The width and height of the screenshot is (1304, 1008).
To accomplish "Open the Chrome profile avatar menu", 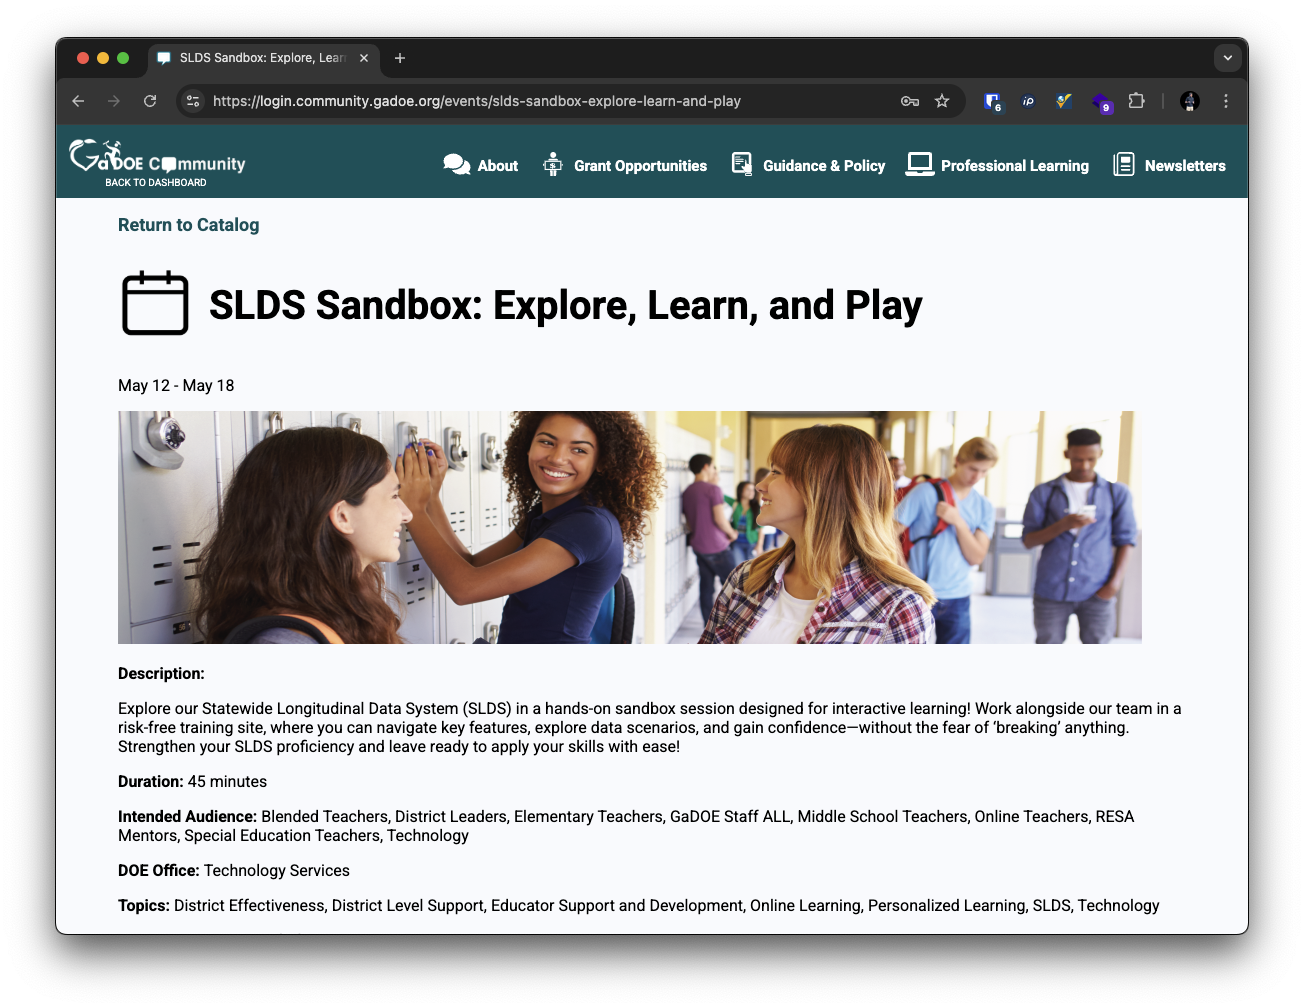I will [1189, 101].
